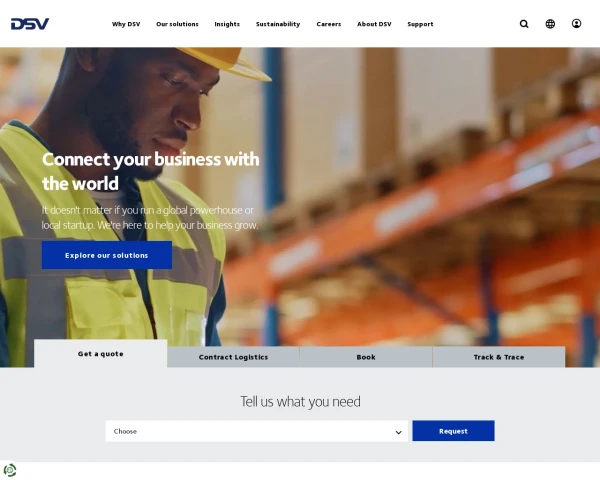Image resolution: width=600 pixels, height=480 pixels.
Task: Open the Insights menu
Action: 227,24
